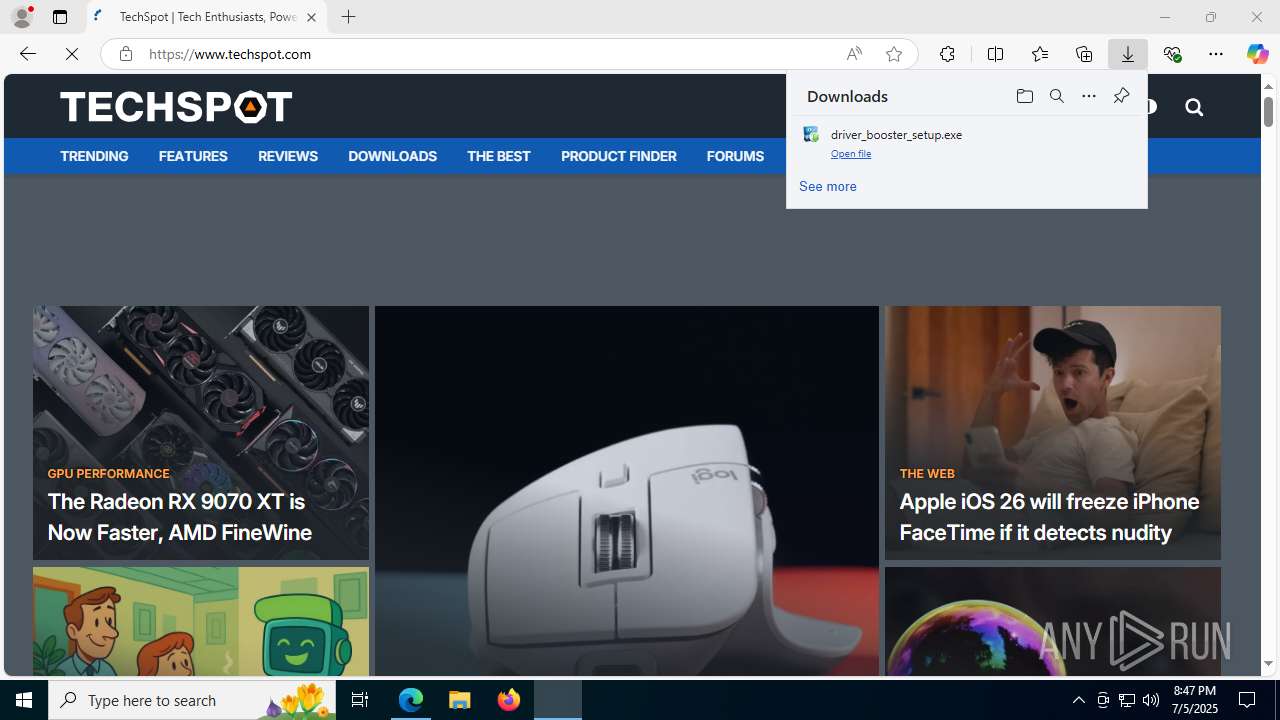
Task: Open the PRODUCT FINDER menu
Action: [618, 156]
